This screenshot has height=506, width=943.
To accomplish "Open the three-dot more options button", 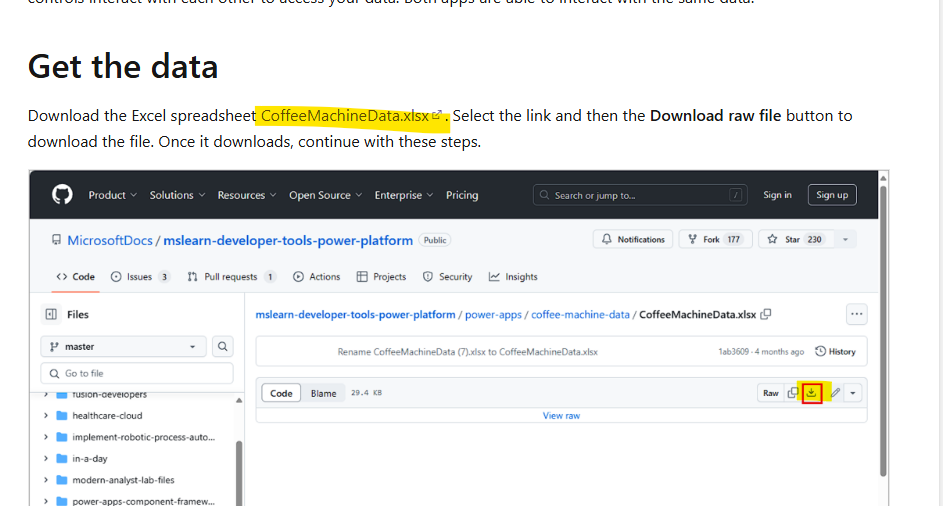I will [x=856, y=314].
